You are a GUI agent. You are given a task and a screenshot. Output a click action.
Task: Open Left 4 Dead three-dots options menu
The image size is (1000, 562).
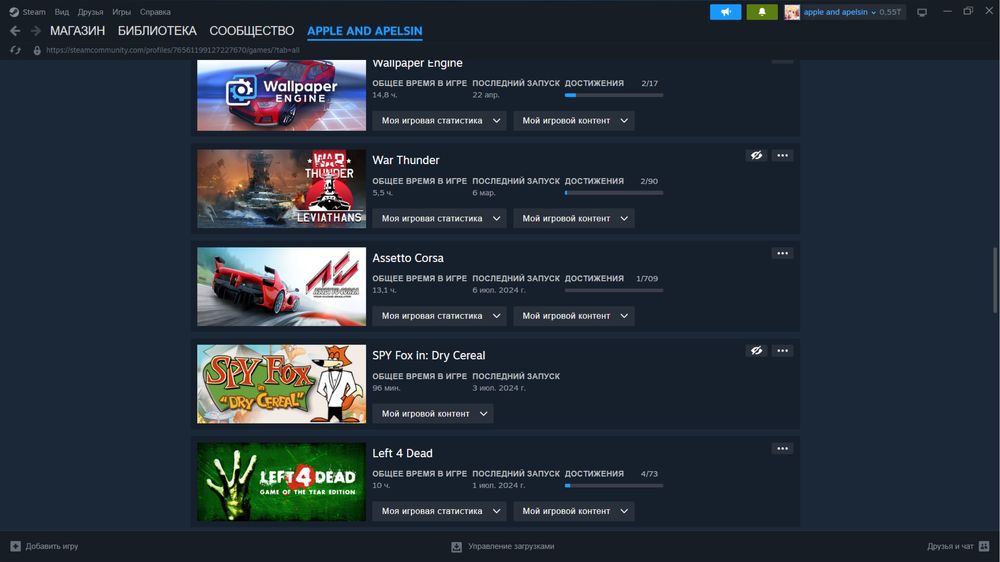pyautogui.click(x=783, y=448)
